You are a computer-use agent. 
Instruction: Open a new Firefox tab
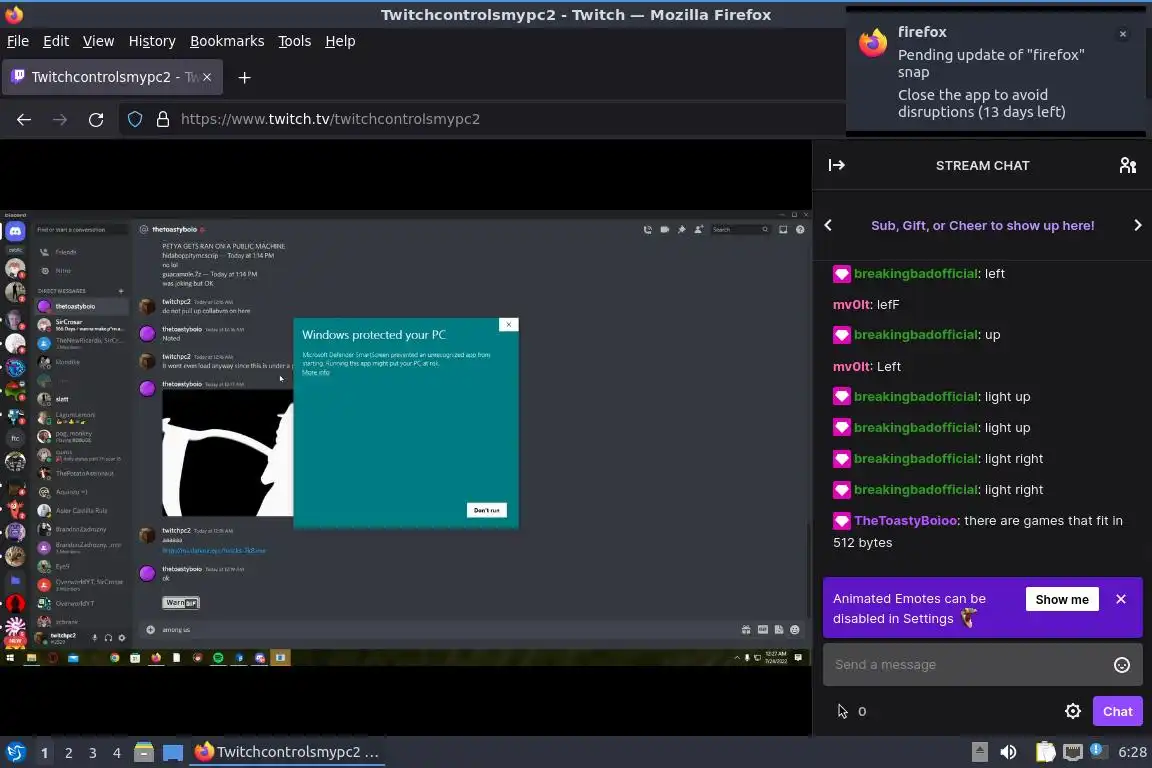coord(245,77)
